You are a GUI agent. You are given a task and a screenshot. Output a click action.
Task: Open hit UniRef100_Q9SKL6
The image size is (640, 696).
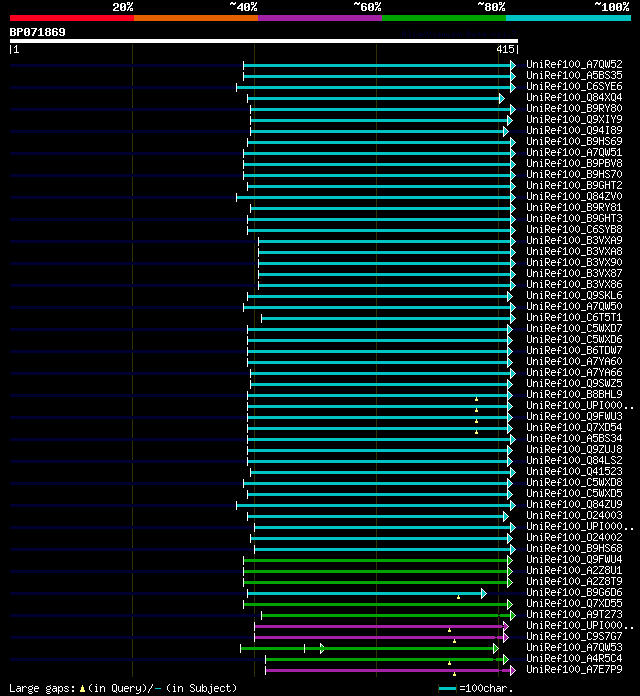[x=574, y=296]
